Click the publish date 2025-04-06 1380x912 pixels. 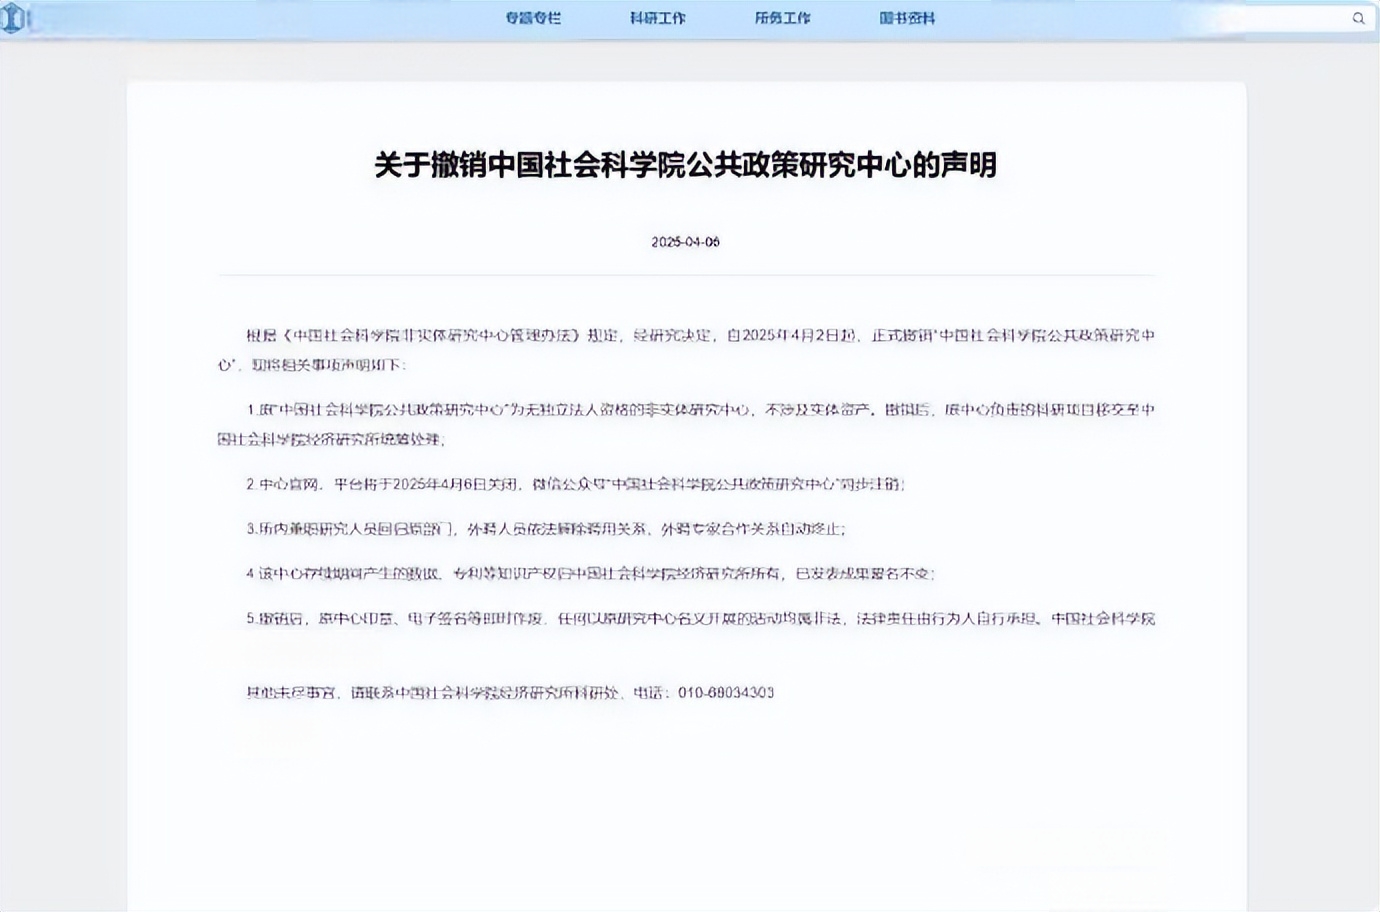[x=686, y=242]
